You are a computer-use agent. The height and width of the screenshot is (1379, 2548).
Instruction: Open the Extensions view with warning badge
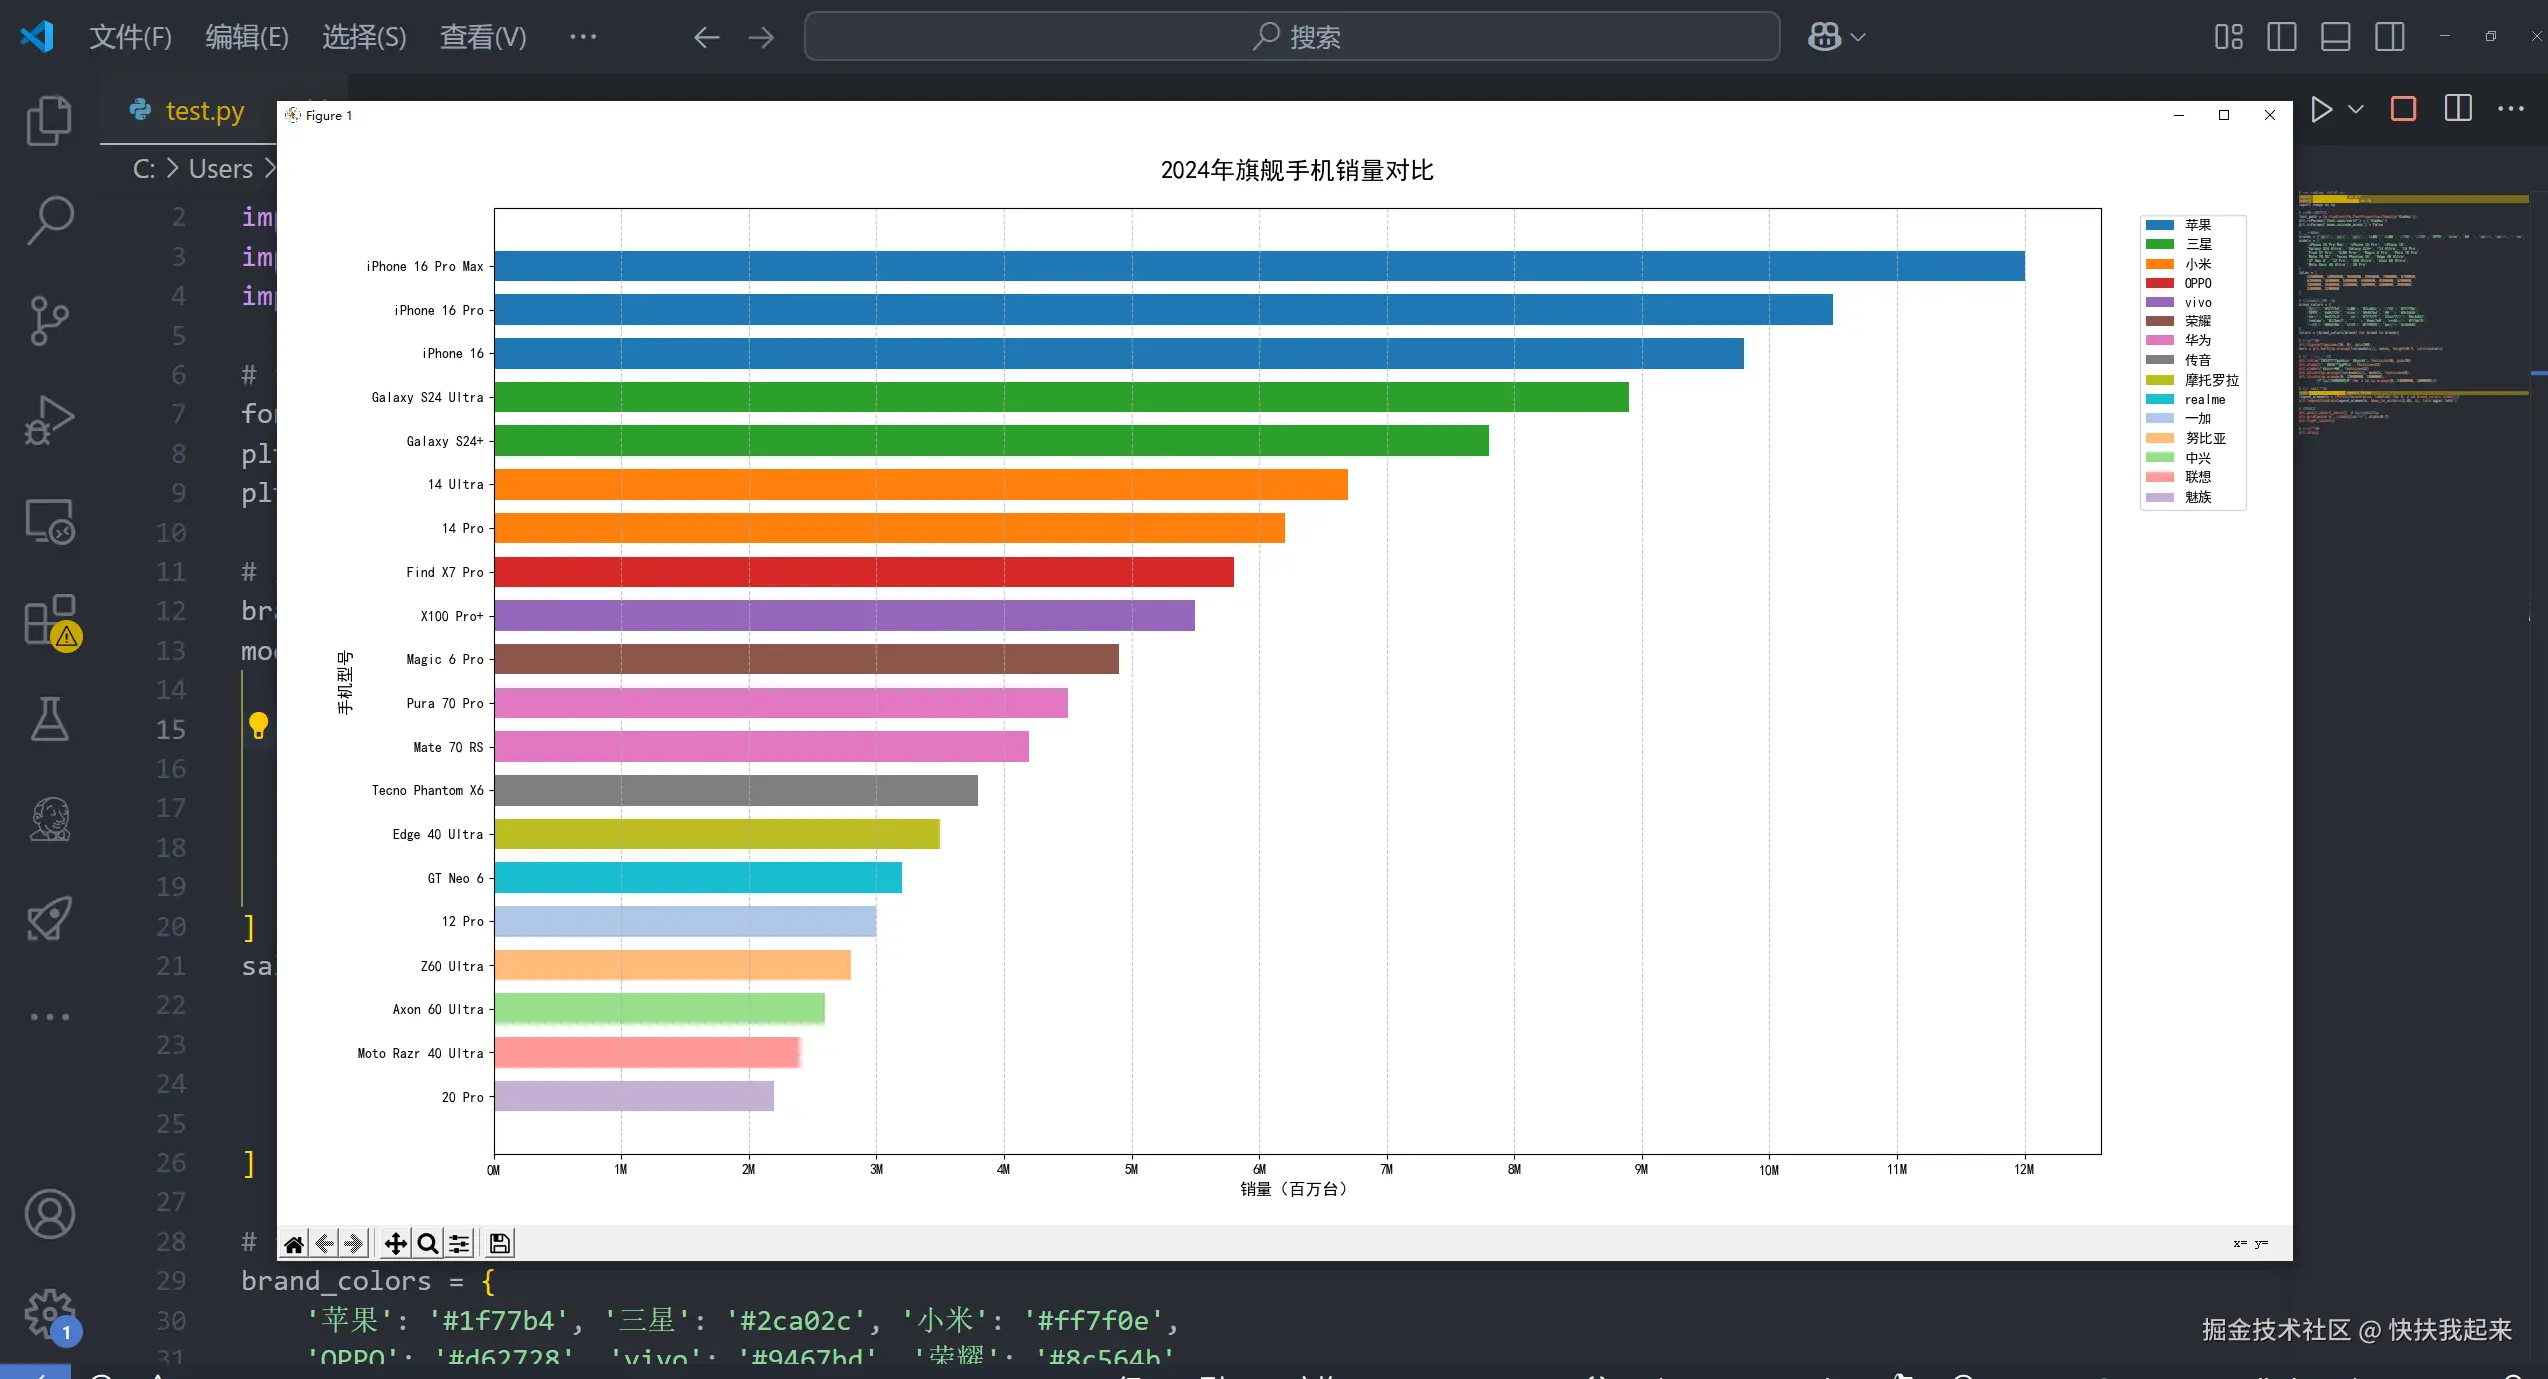49,620
